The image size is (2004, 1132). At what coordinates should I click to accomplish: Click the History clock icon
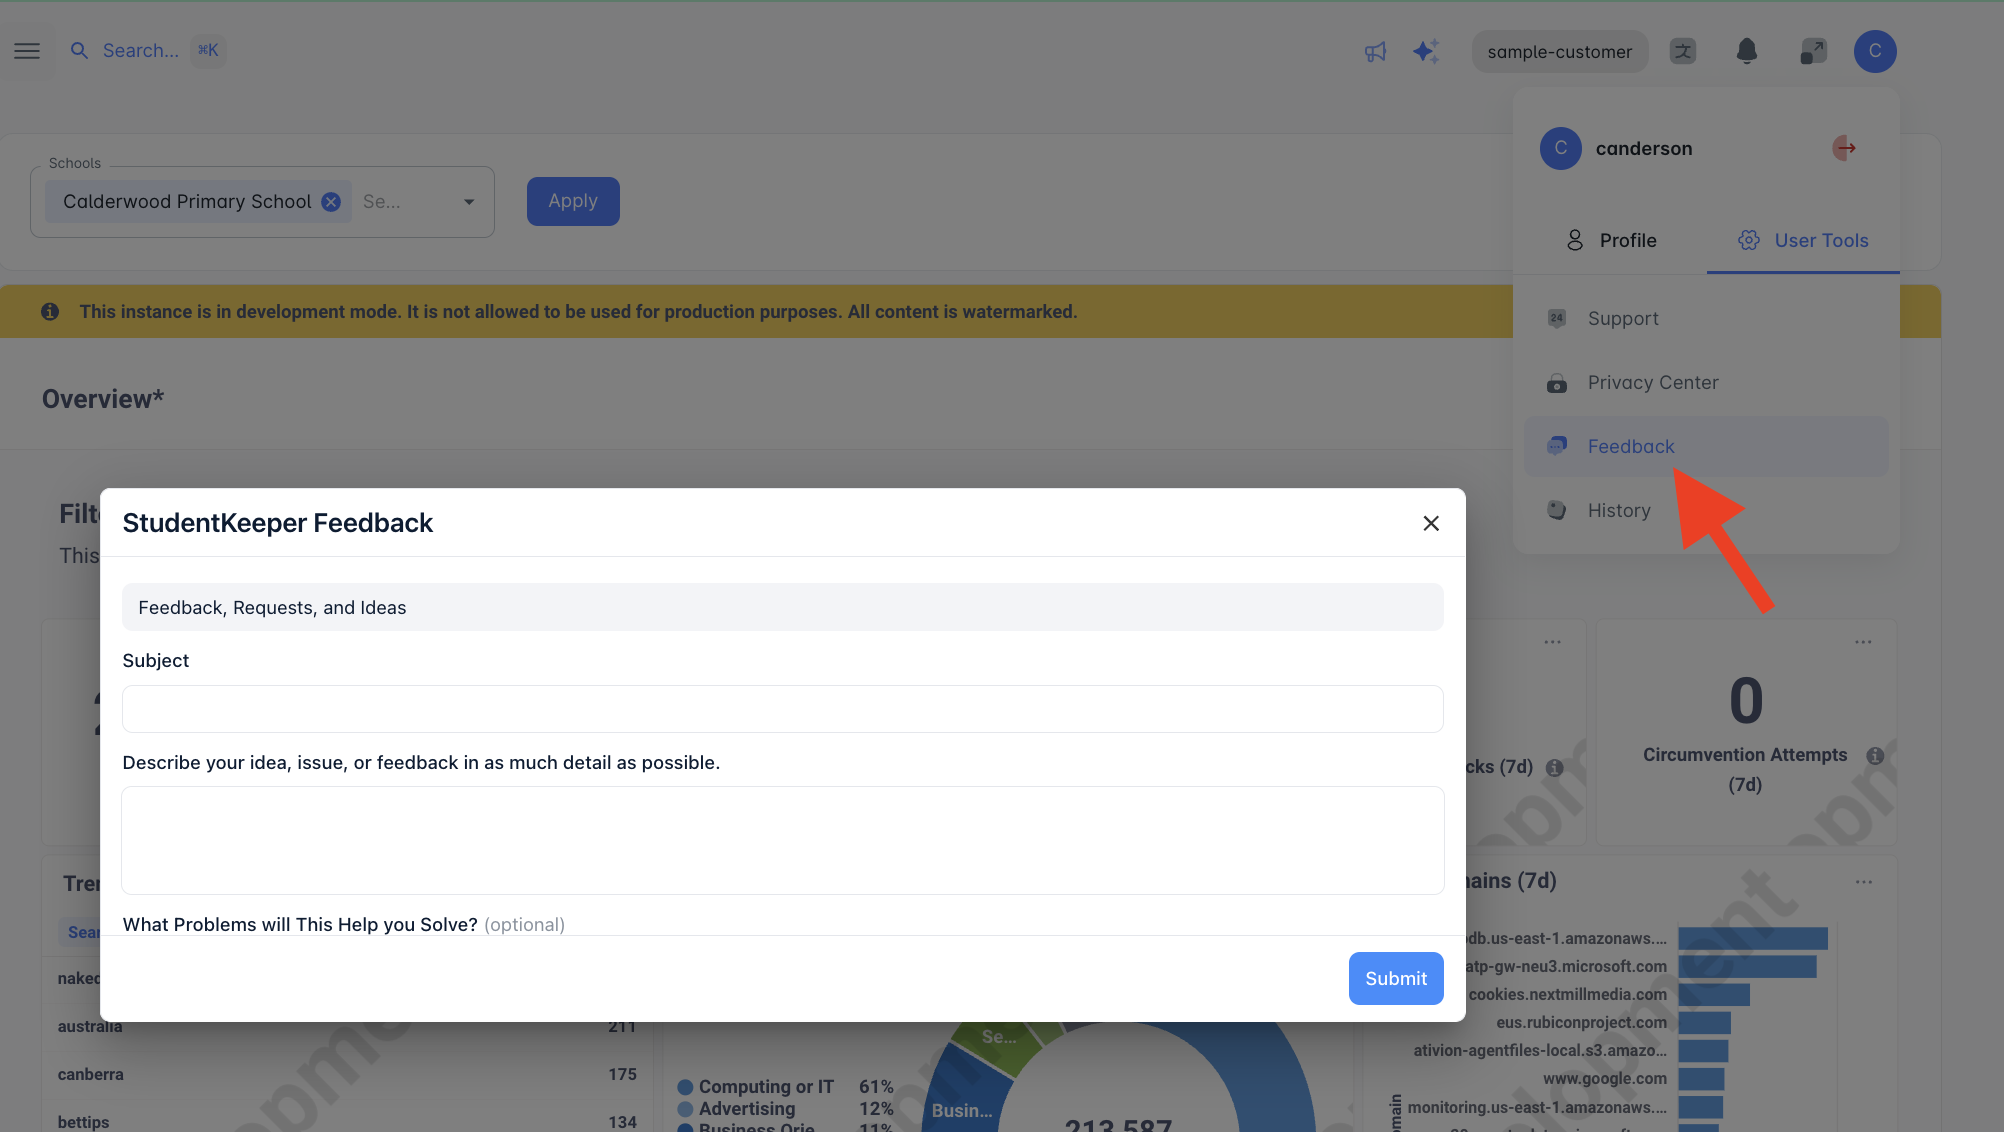[1557, 510]
